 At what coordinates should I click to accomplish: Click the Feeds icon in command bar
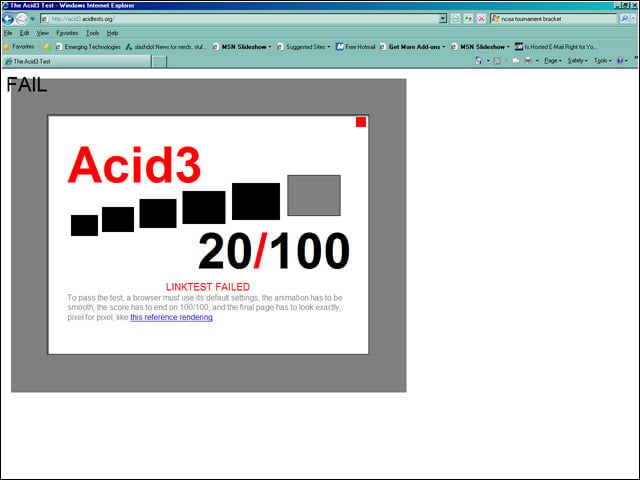[x=497, y=61]
